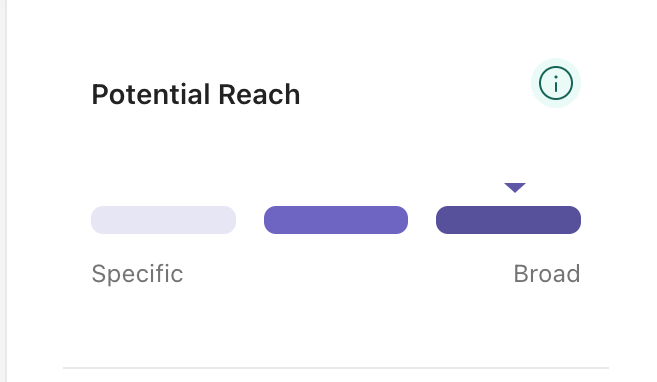Click the reach segment beneath the triangle pointer
This screenshot has width=657, height=382.
(x=508, y=220)
